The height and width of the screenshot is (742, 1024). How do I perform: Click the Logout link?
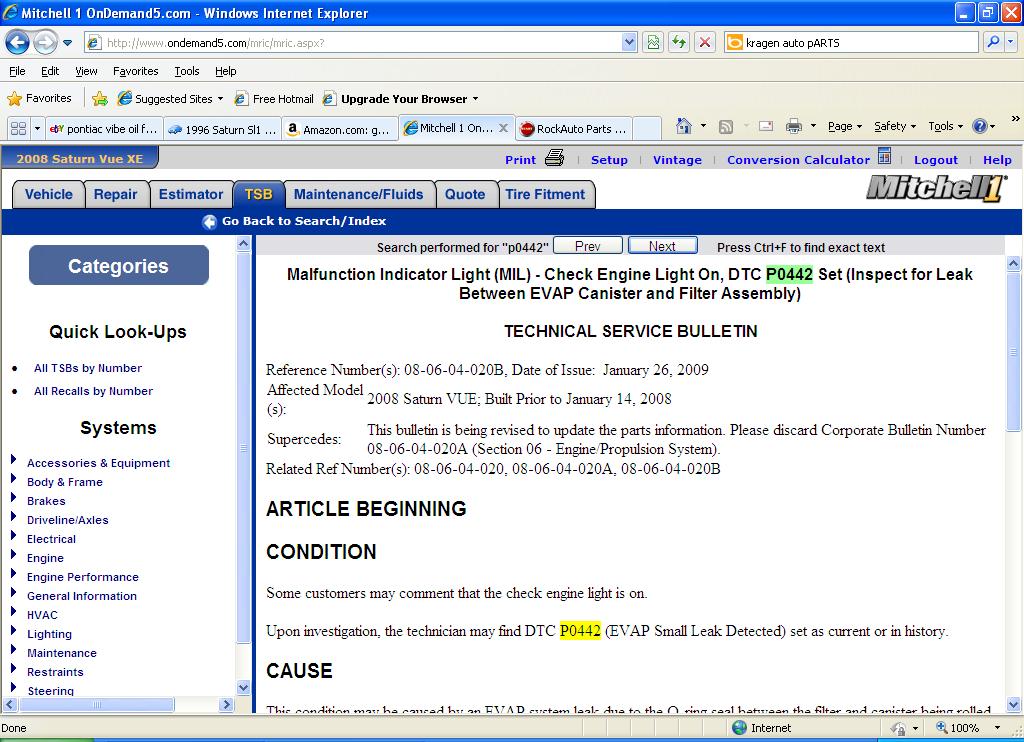tap(935, 160)
